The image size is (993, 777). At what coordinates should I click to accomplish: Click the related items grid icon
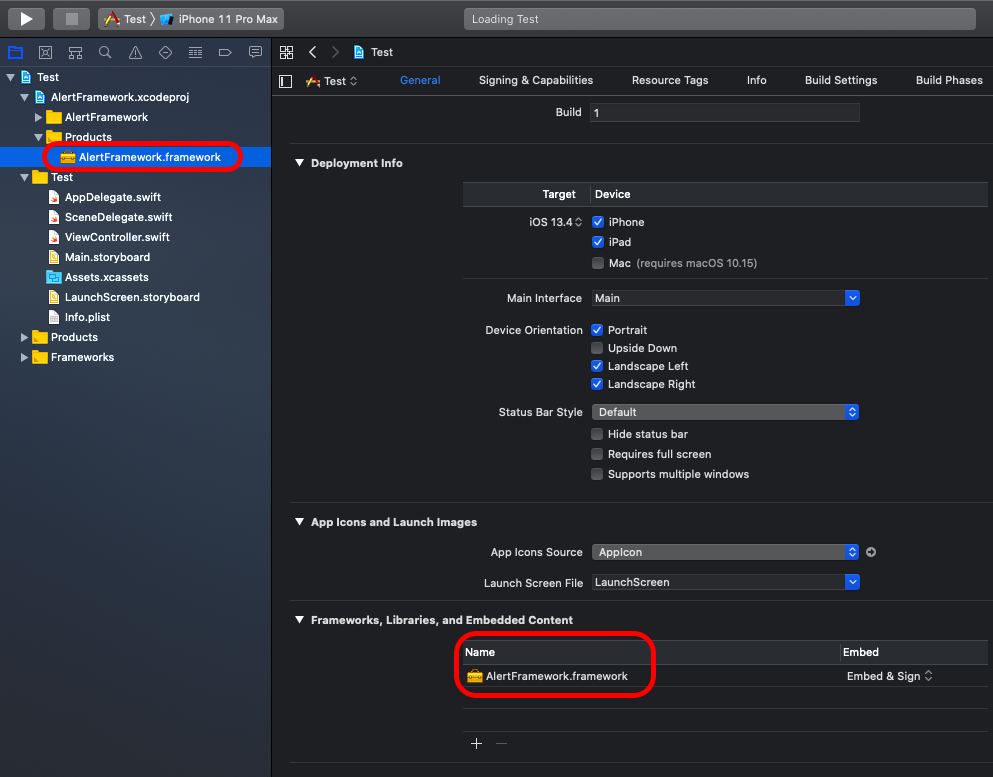286,52
